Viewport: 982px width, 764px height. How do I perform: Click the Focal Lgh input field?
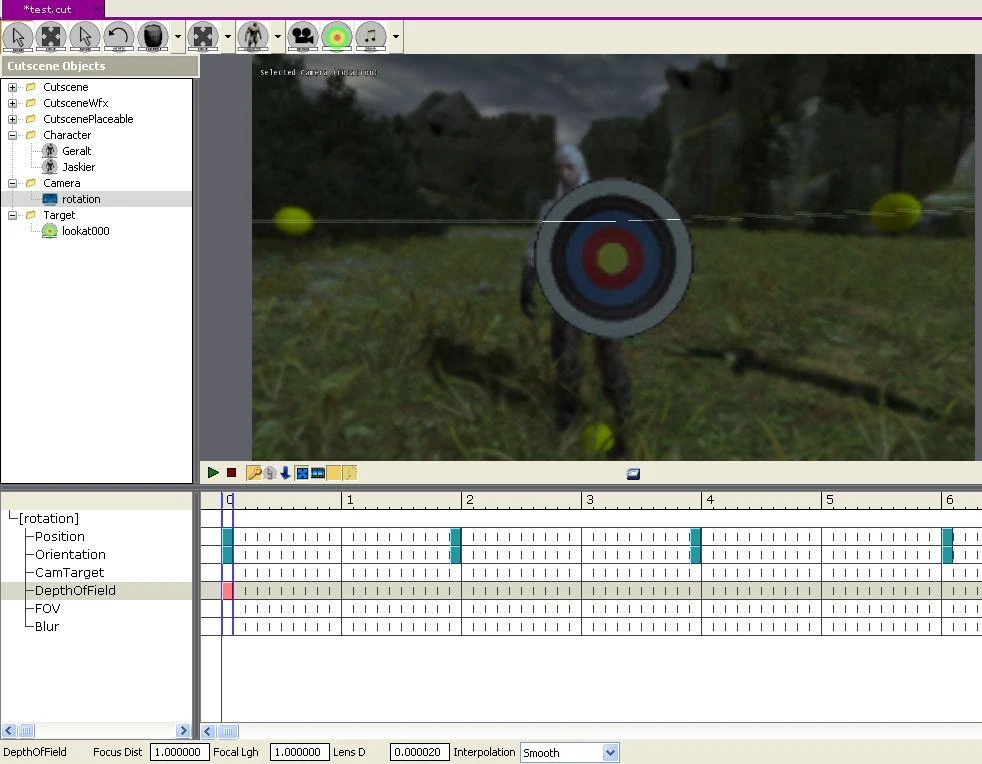[x=299, y=752]
